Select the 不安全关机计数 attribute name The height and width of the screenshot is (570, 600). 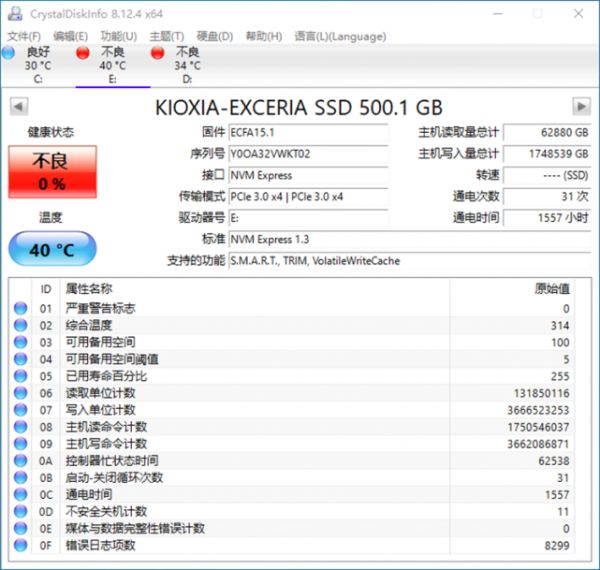[106, 511]
